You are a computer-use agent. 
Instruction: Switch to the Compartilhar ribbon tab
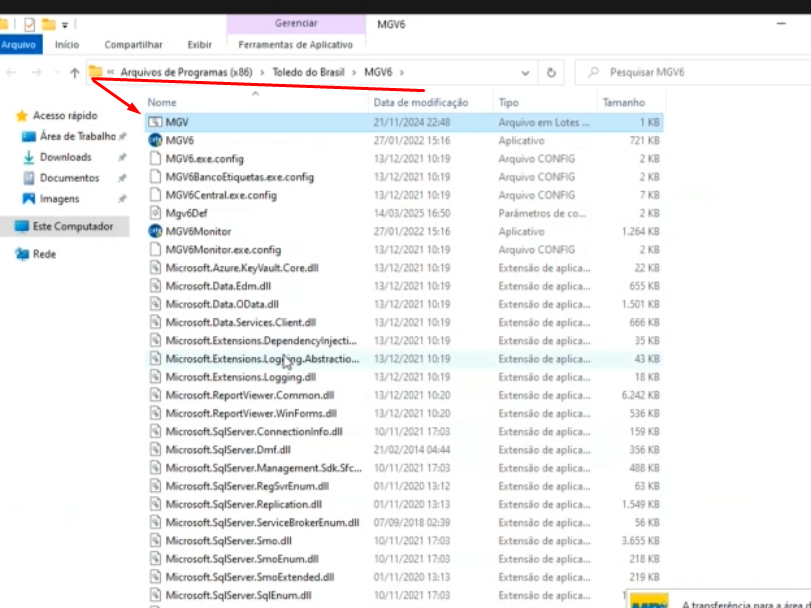pyautogui.click(x=133, y=45)
